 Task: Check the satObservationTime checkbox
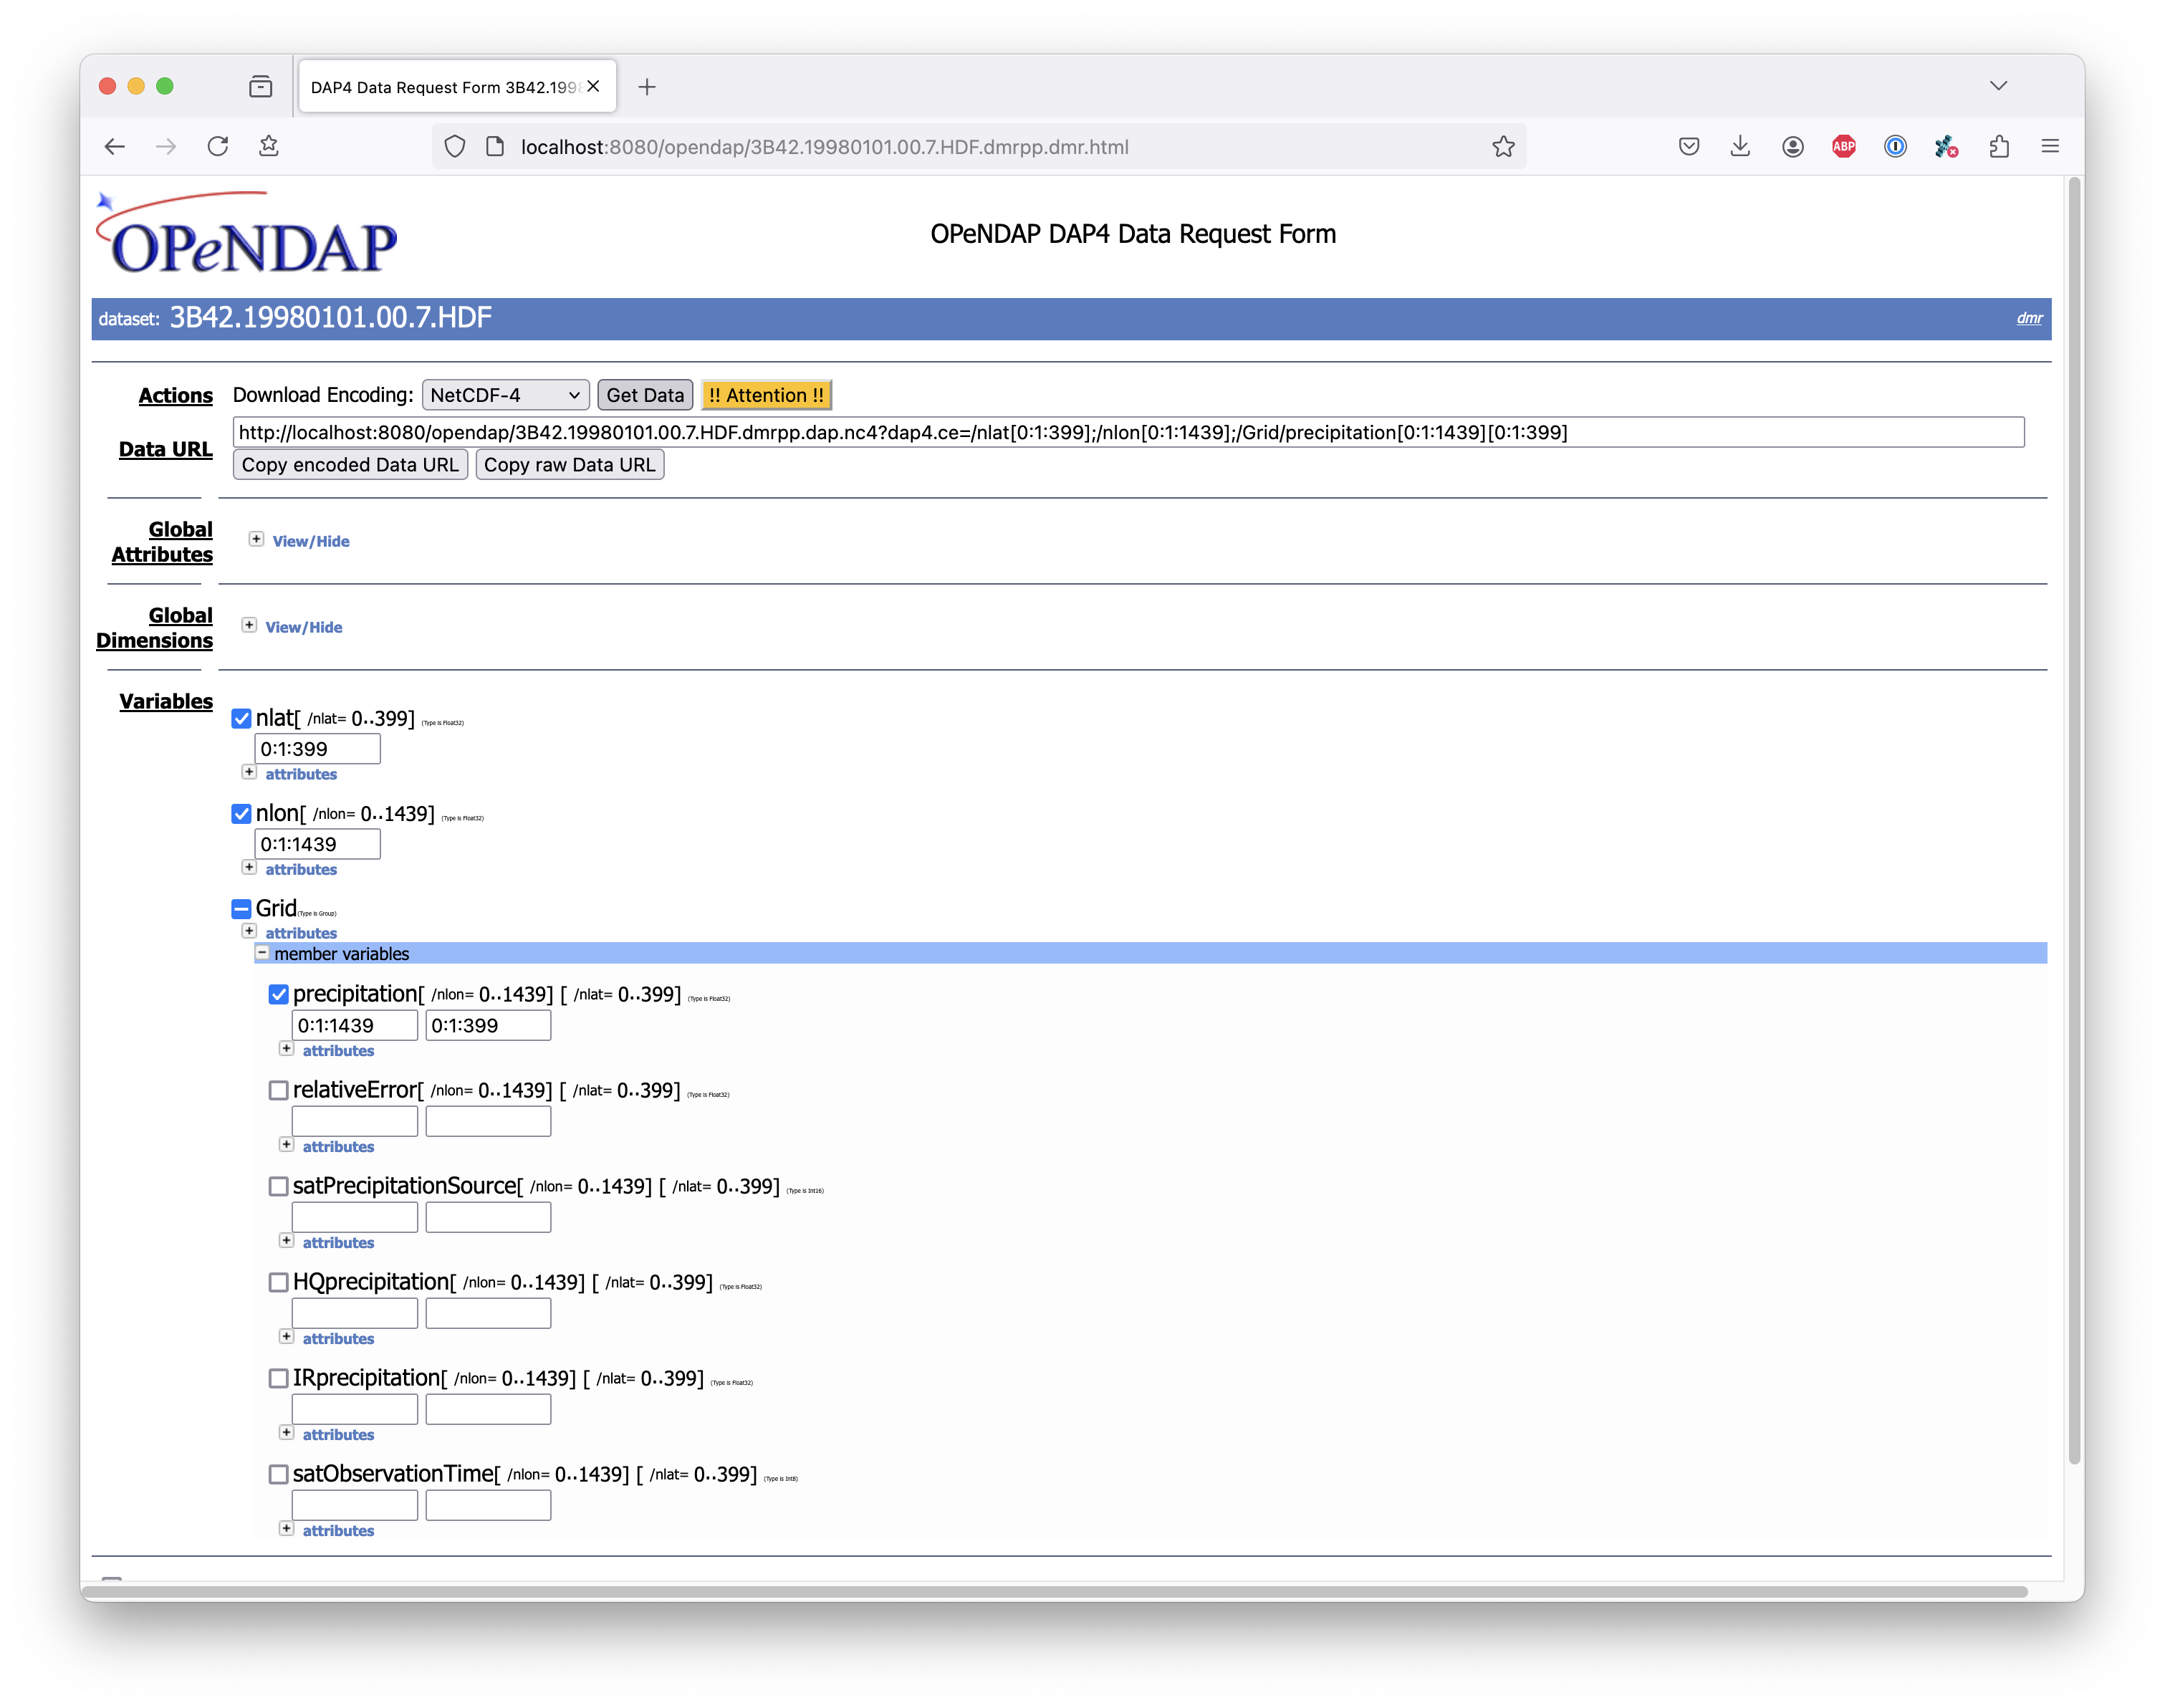(x=279, y=1474)
